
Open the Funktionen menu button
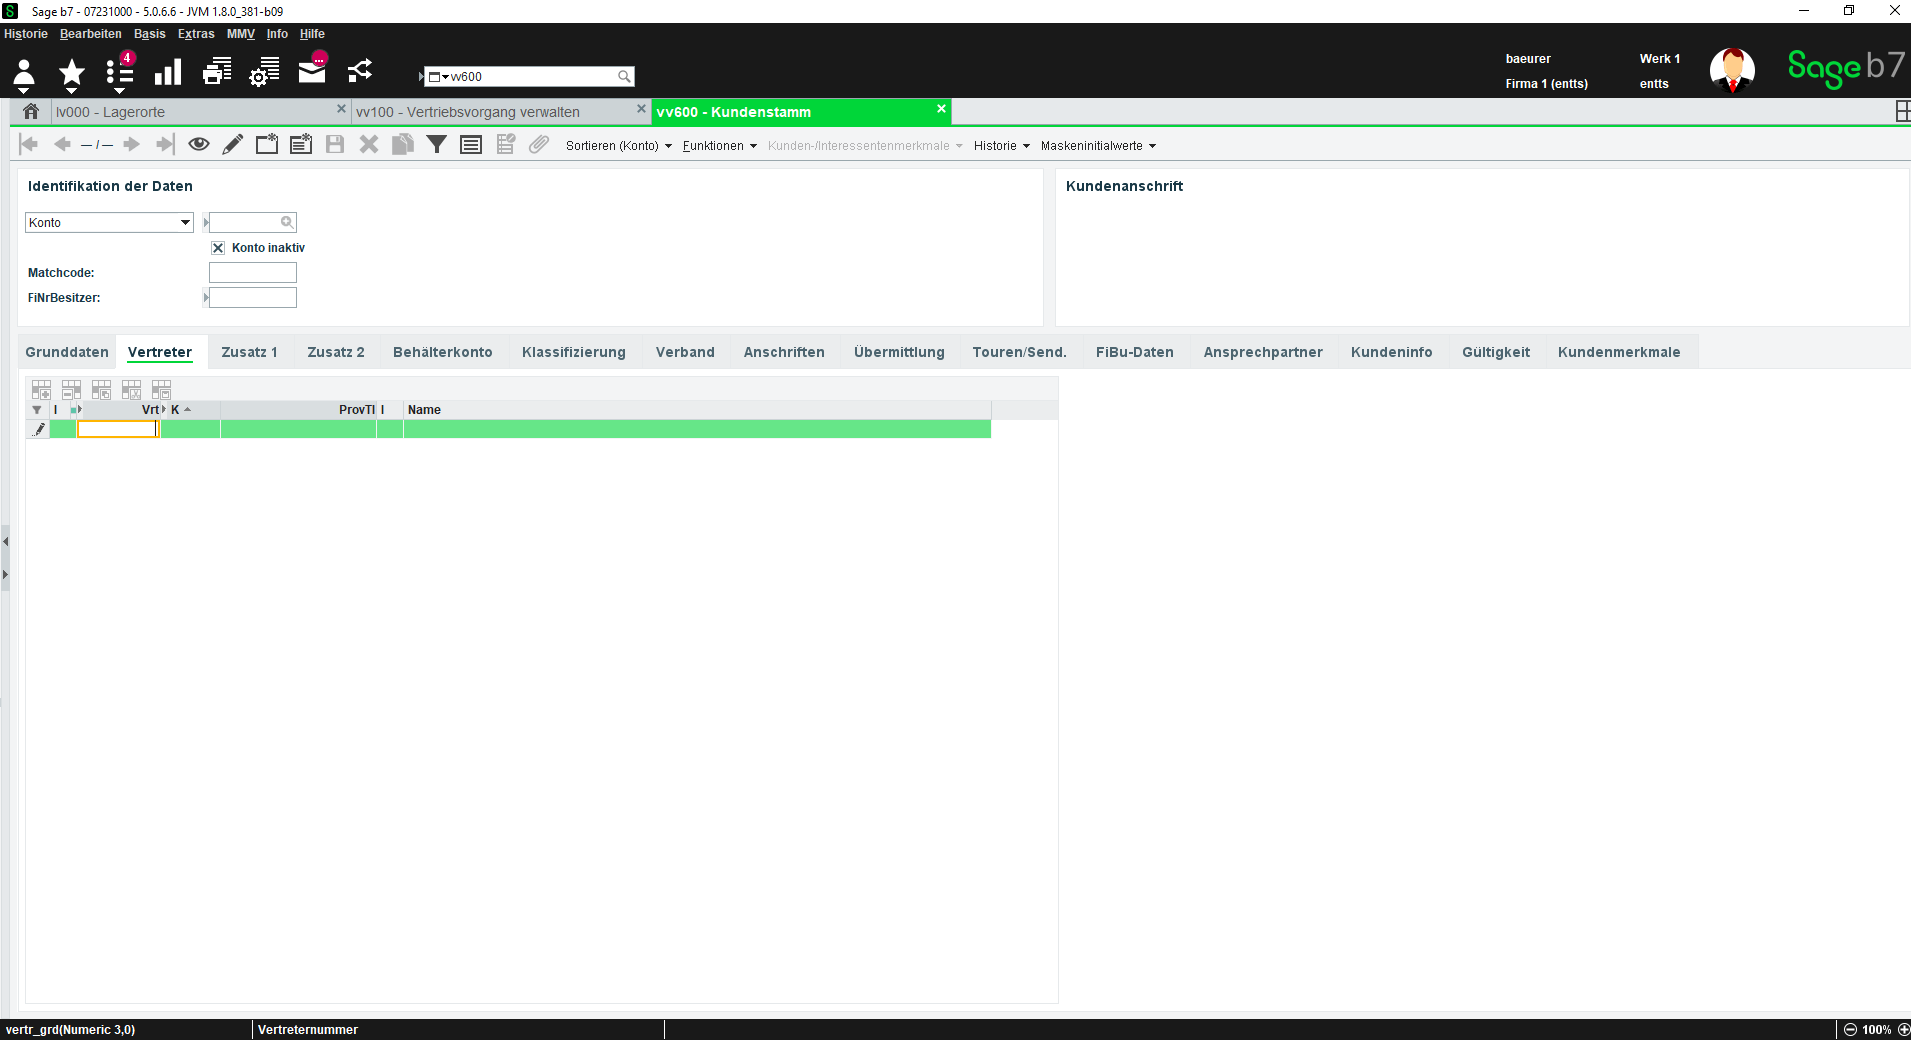pyautogui.click(x=719, y=146)
